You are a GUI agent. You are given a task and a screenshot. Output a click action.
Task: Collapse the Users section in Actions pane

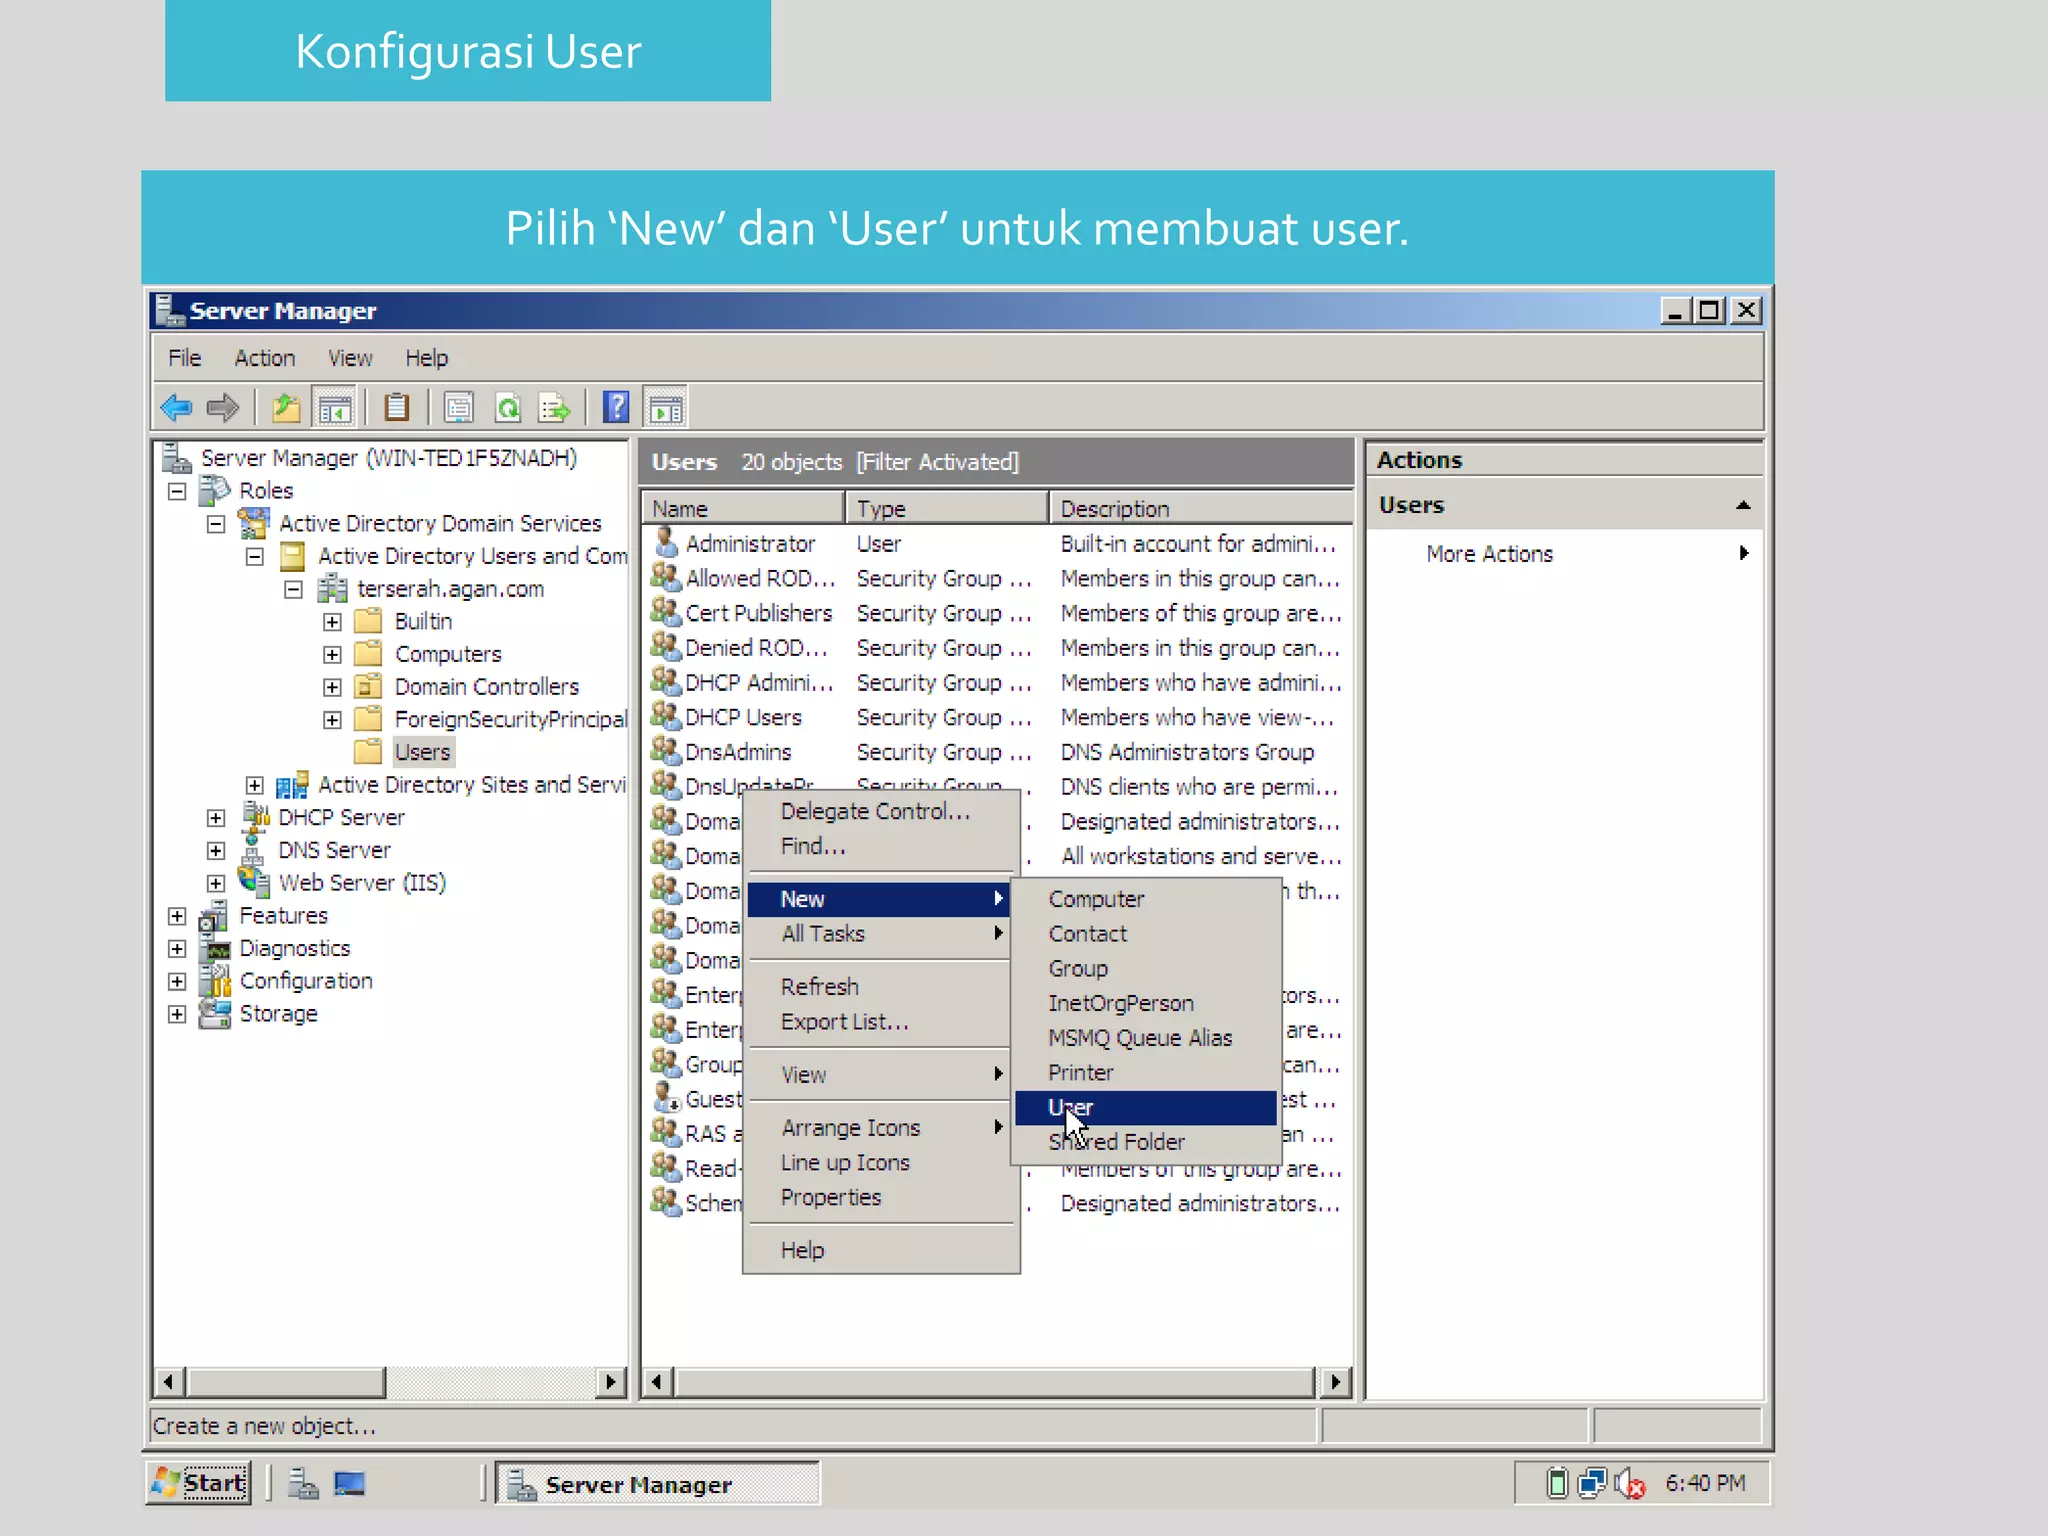pos(1743,505)
